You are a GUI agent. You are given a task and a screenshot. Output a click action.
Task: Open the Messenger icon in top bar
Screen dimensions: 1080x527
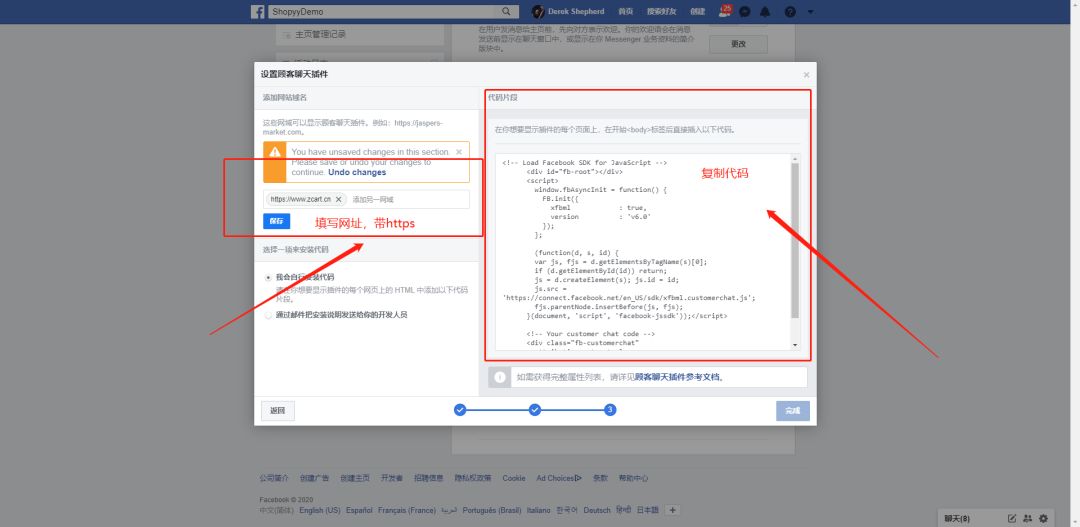(x=745, y=12)
